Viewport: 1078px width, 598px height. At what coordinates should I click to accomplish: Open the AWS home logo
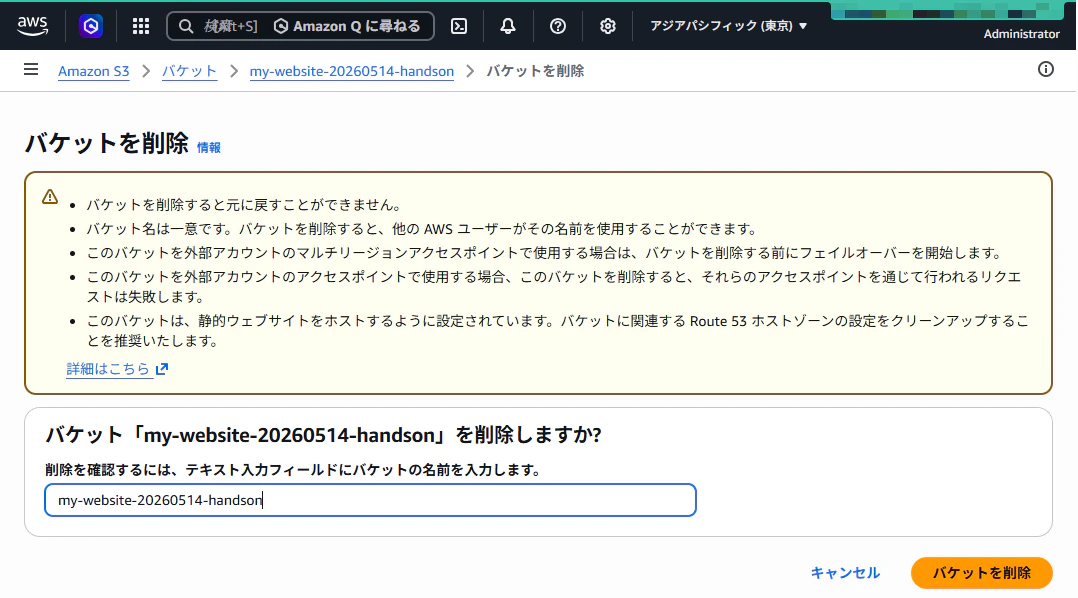click(32, 25)
